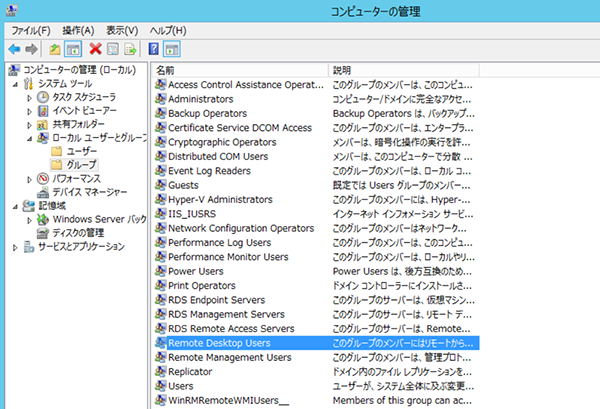This screenshot has width=600, height=409.
Task: Expand the パフォーマンス node
Action: pos(29,179)
